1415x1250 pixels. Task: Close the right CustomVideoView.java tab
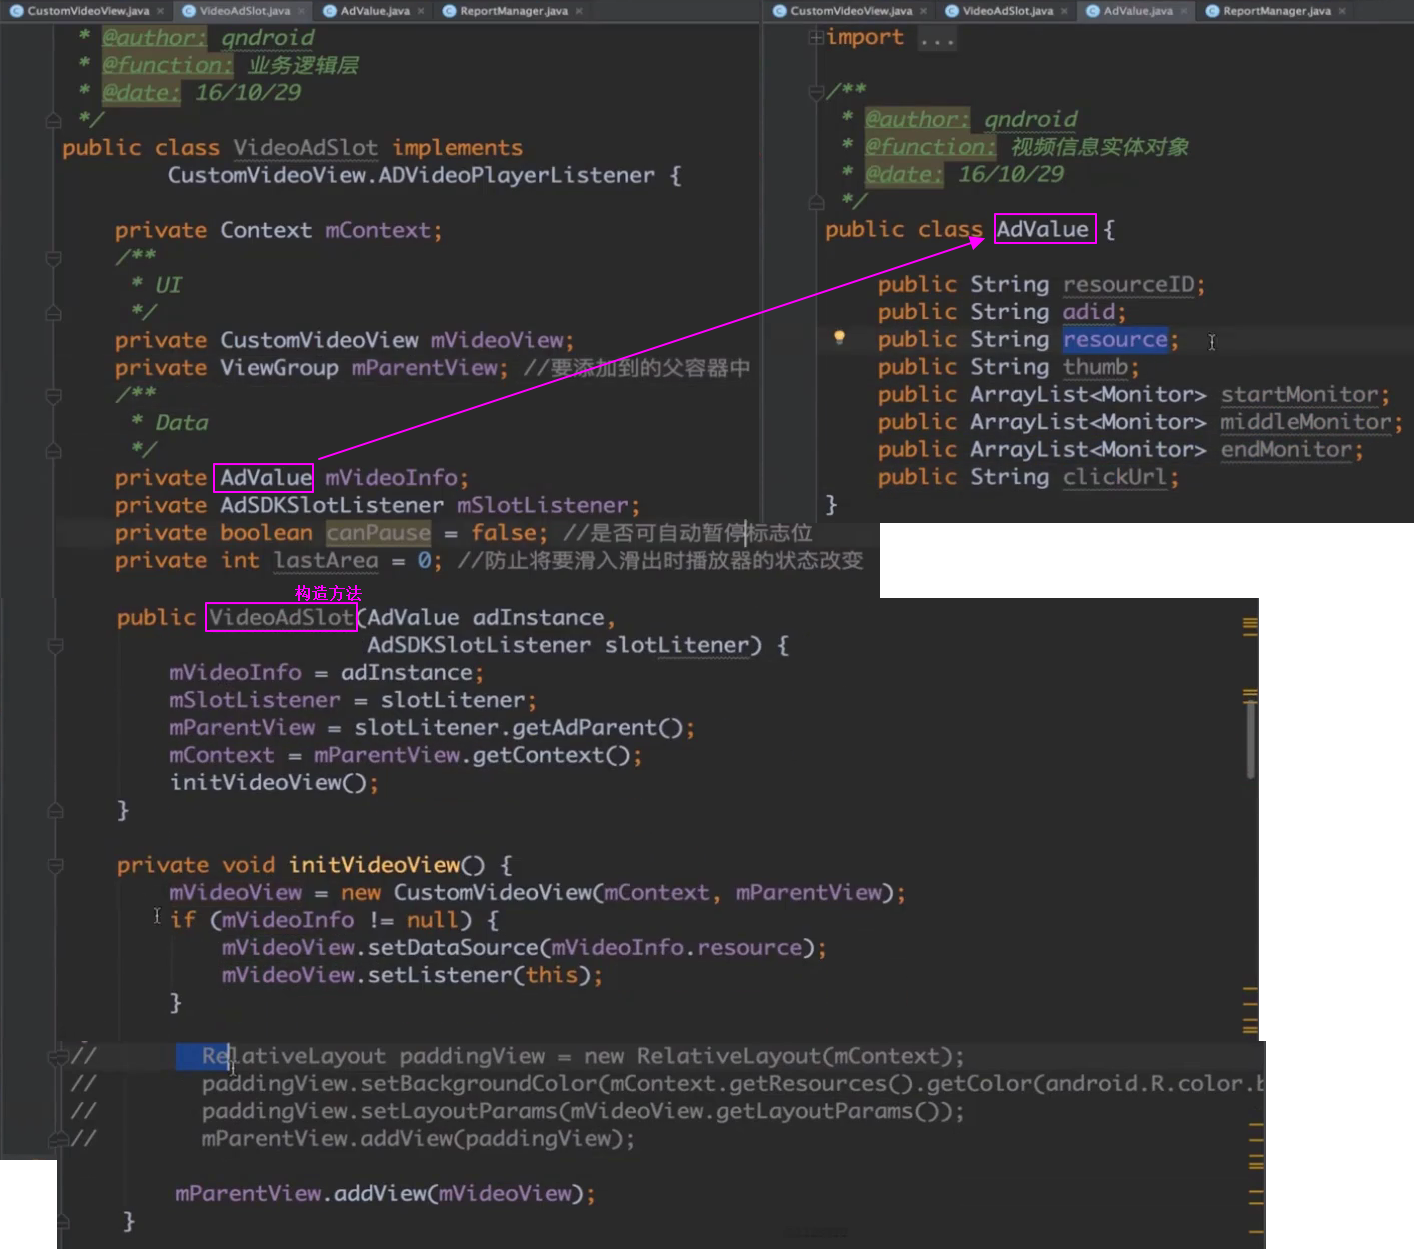923,11
